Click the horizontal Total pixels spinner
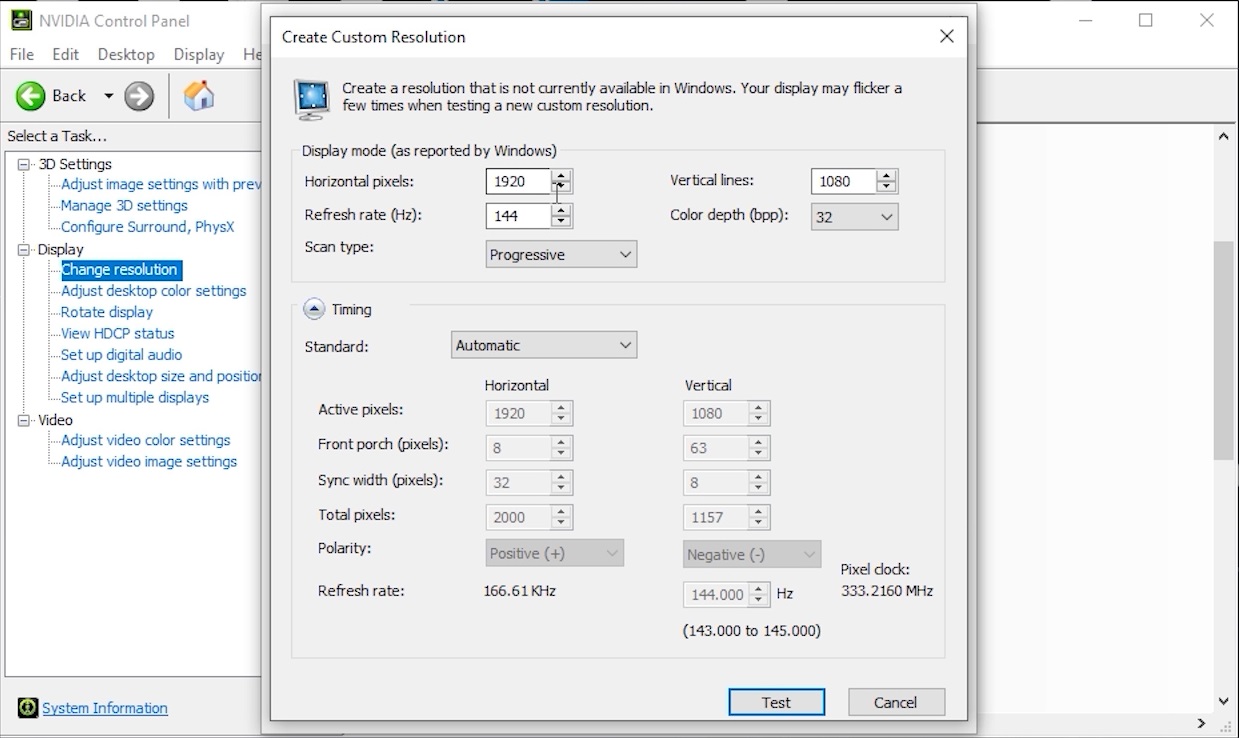The width and height of the screenshot is (1239, 738). tap(561, 517)
